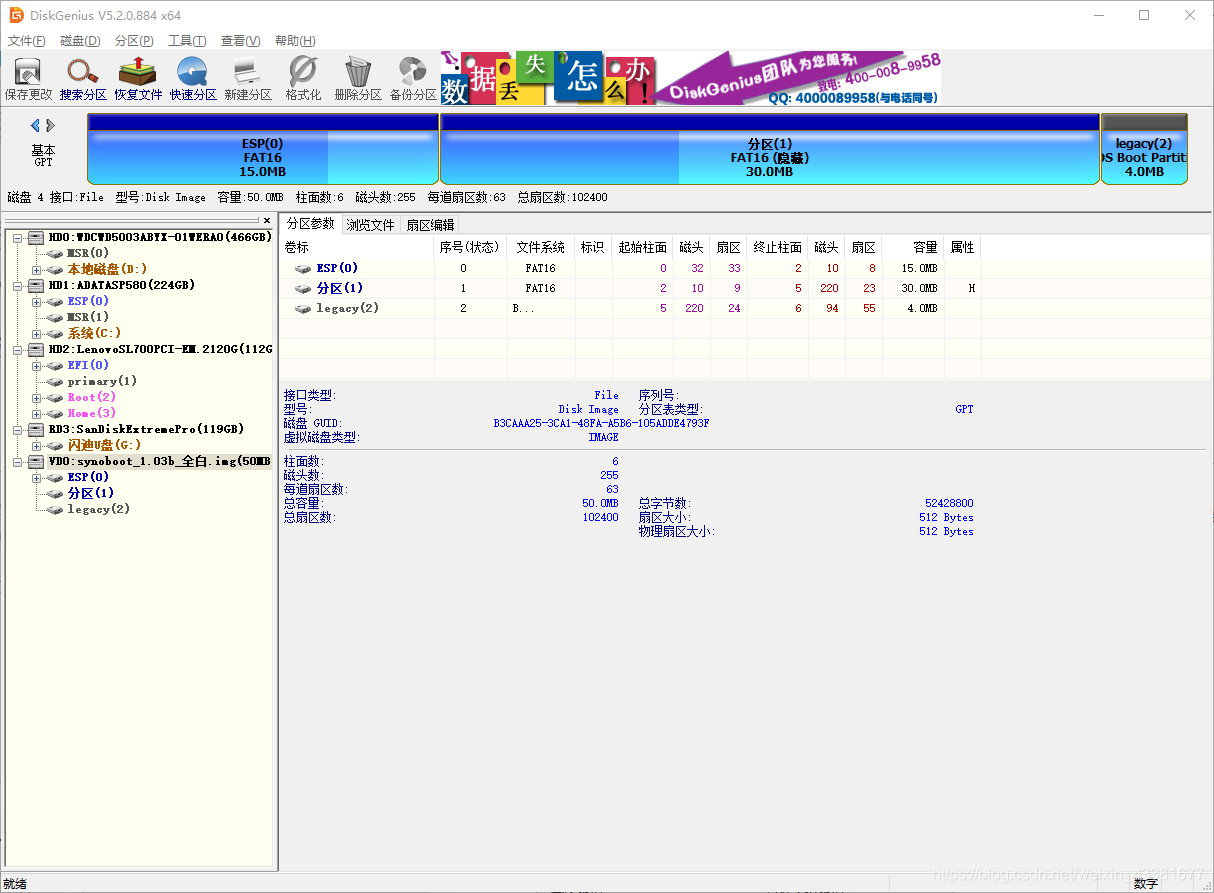Image resolution: width=1214 pixels, height=893 pixels.
Task: Close the left disk tree panel
Action: (267, 221)
